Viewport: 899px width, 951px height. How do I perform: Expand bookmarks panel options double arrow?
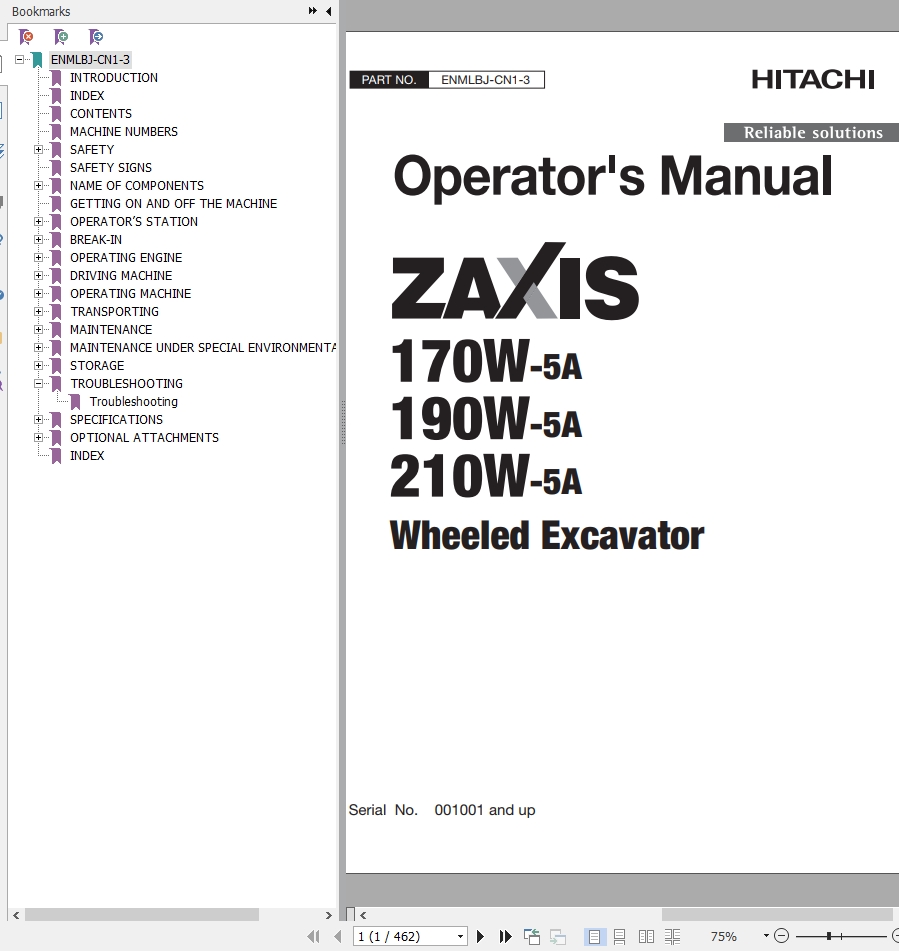pos(312,11)
